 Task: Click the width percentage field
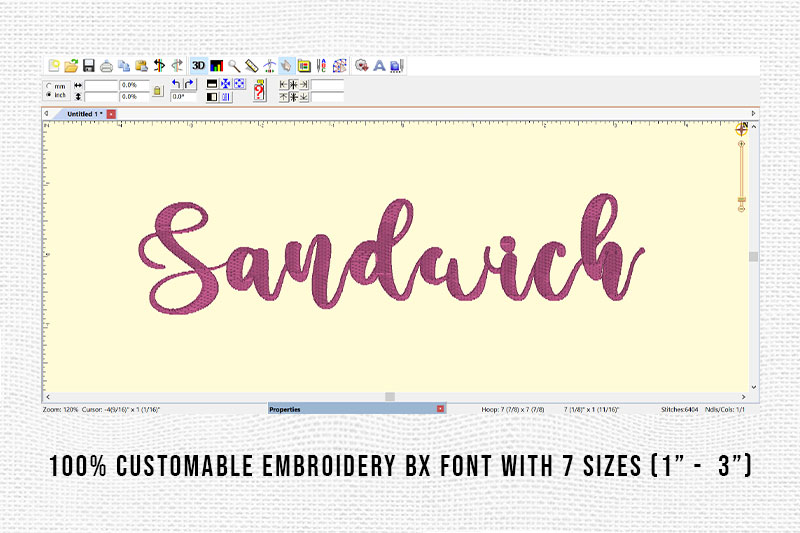pos(134,85)
